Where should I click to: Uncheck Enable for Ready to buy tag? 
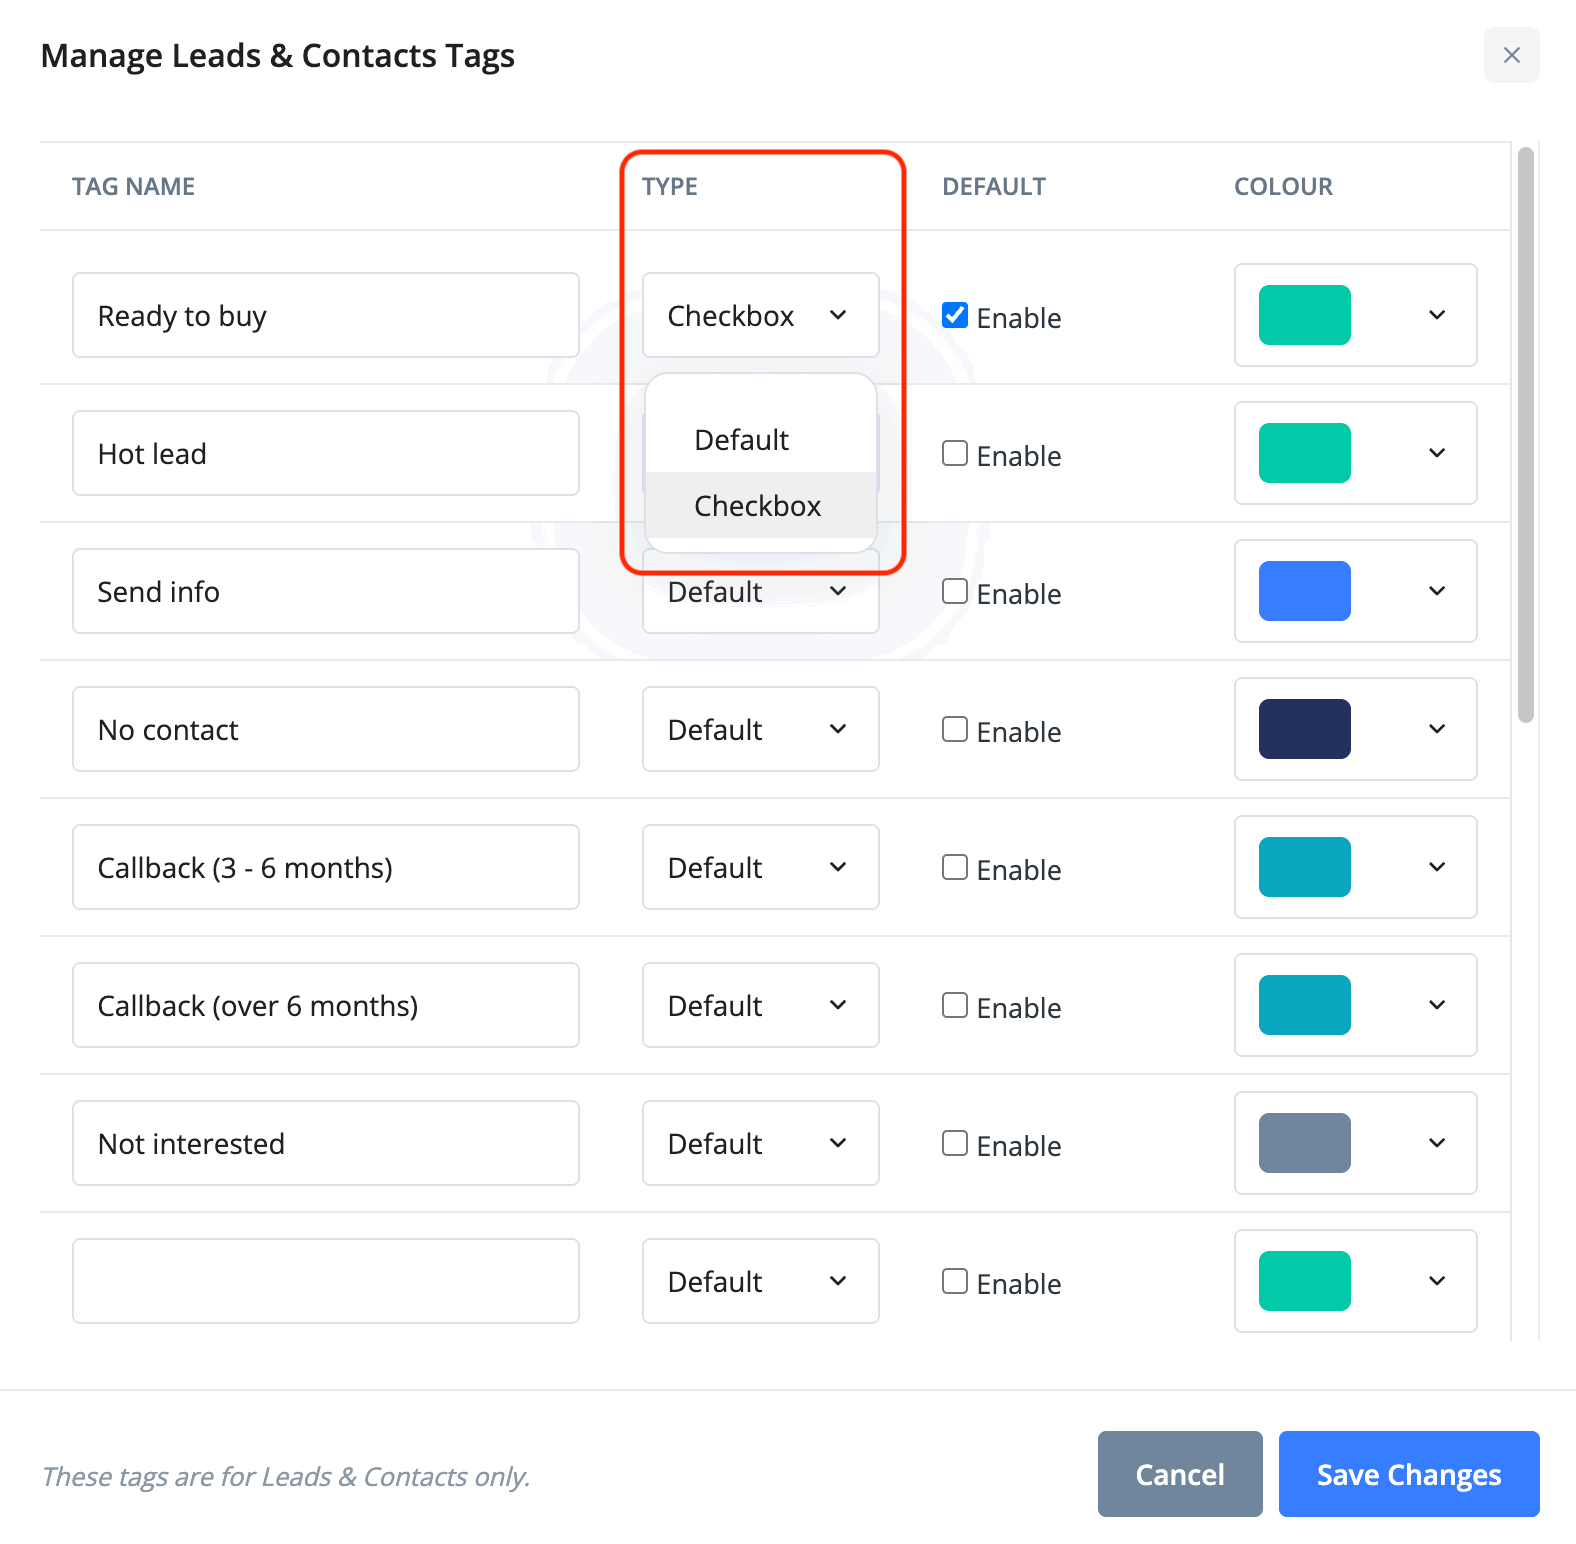click(x=955, y=316)
